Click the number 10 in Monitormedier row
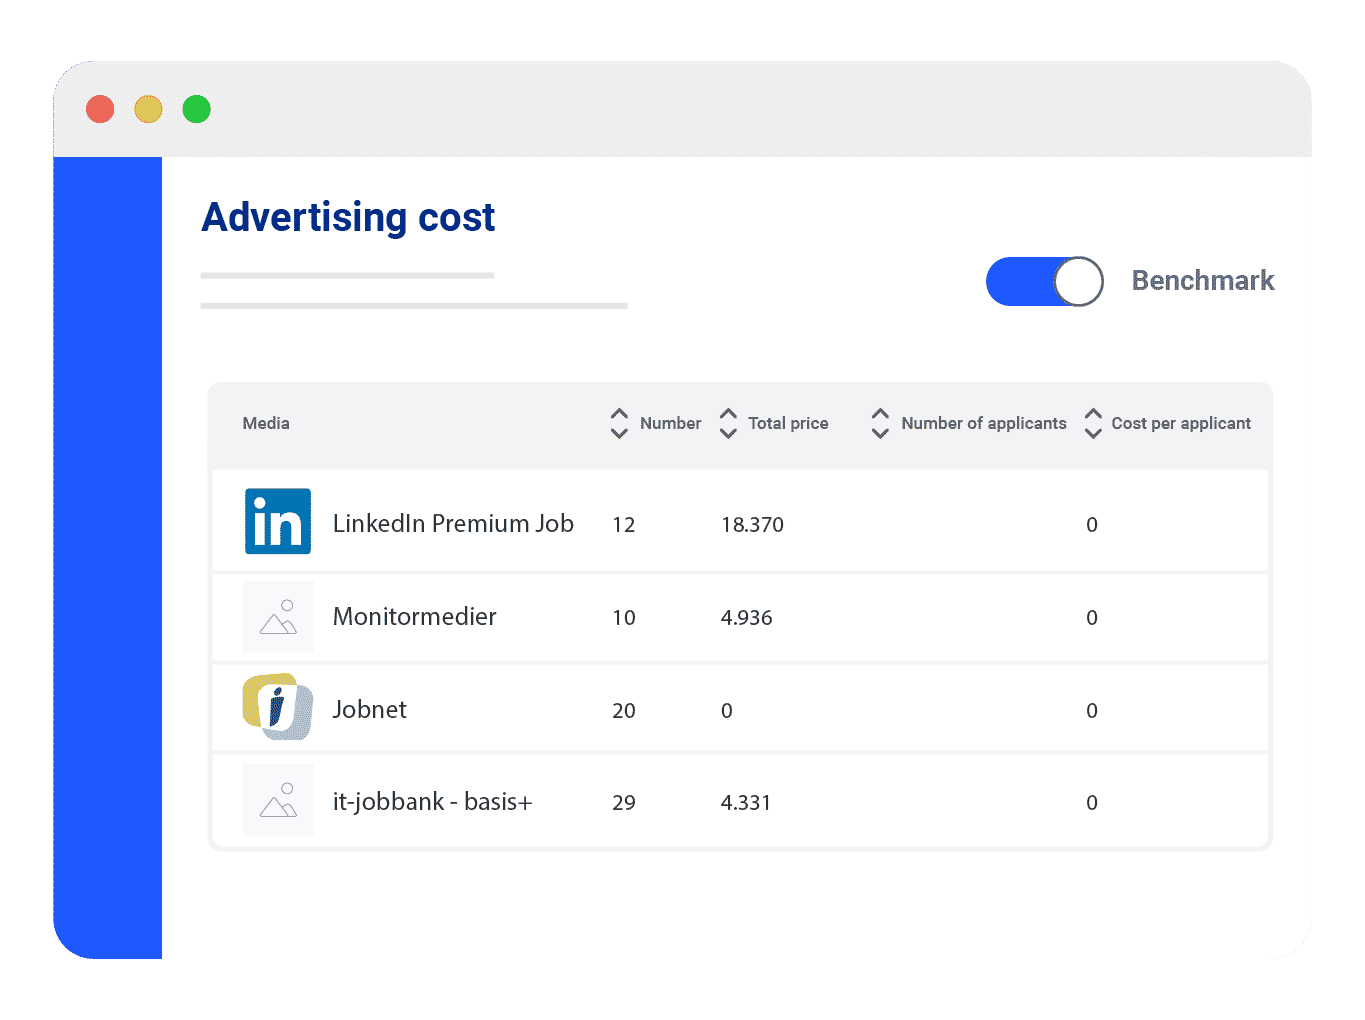Screen dimensions: 1365x1020 [624, 617]
